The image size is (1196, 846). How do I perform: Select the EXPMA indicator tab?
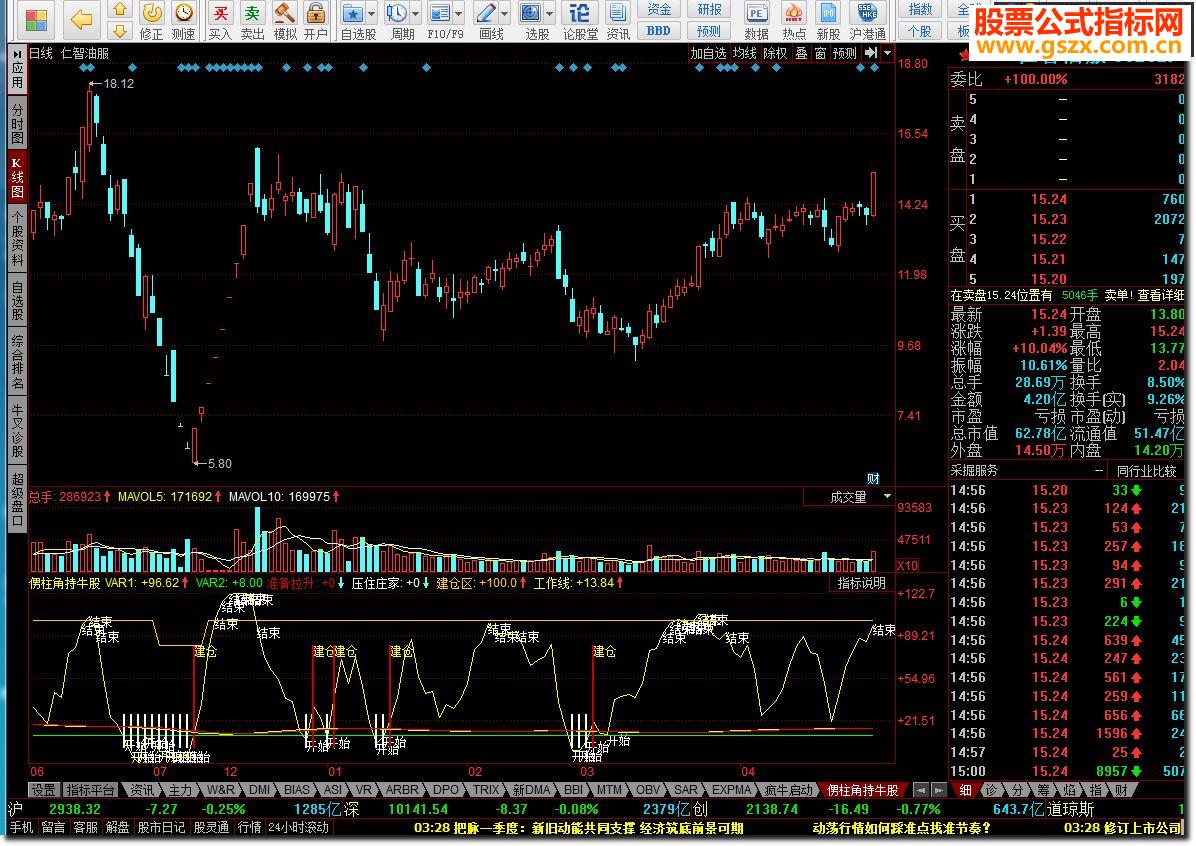coord(731,790)
